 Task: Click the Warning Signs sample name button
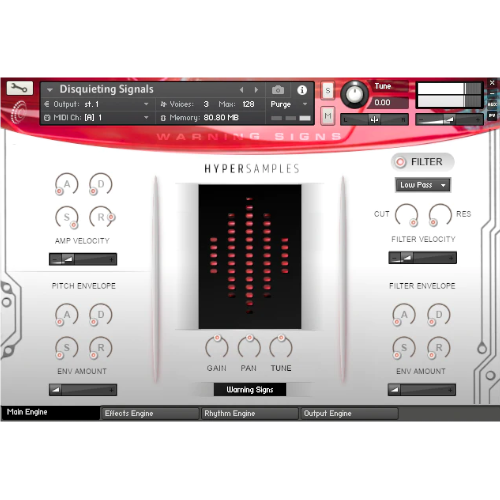tap(250, 389)
